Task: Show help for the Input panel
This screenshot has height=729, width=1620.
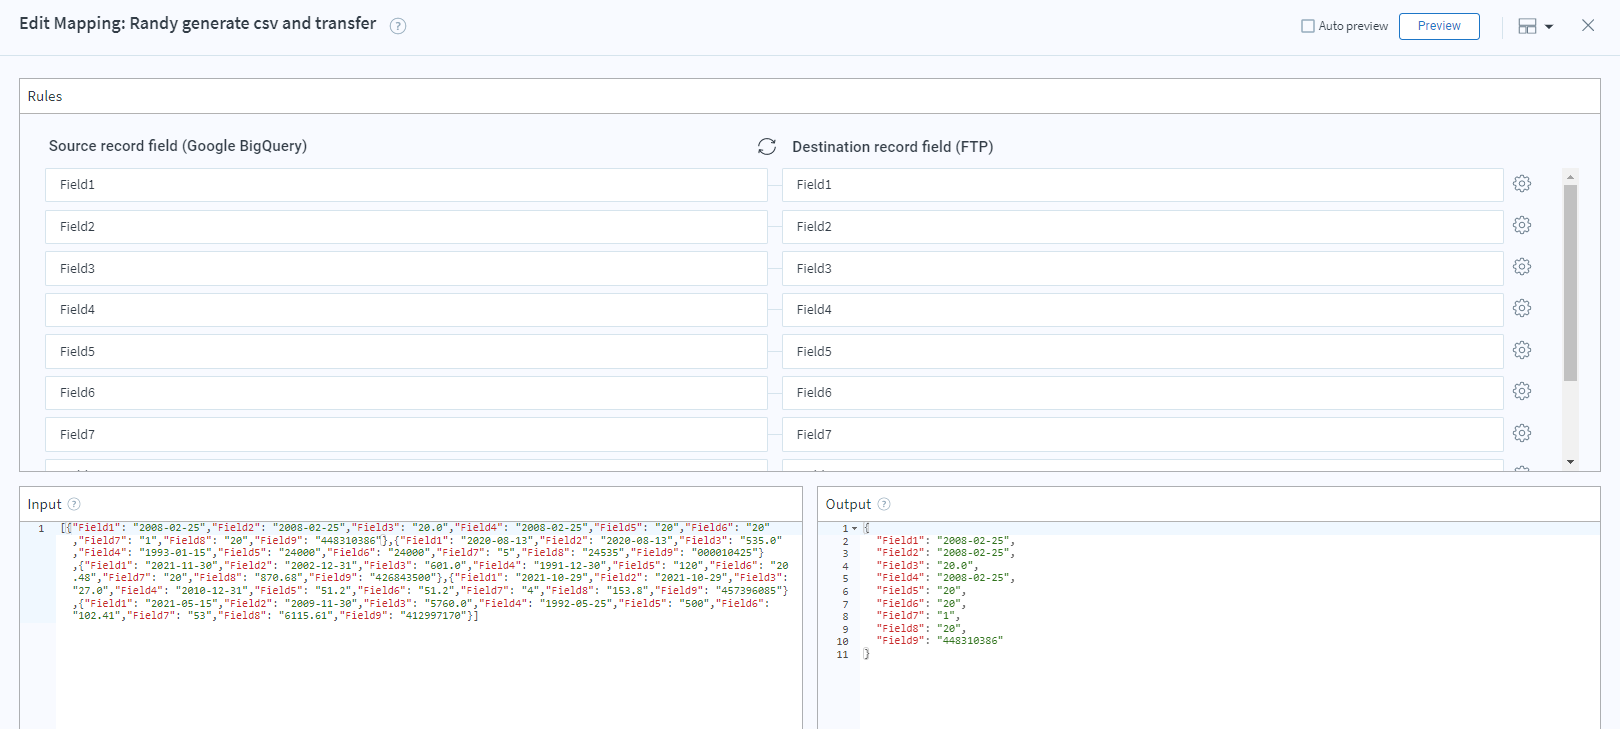Action: pyautogui.click(x=74, y=504)
